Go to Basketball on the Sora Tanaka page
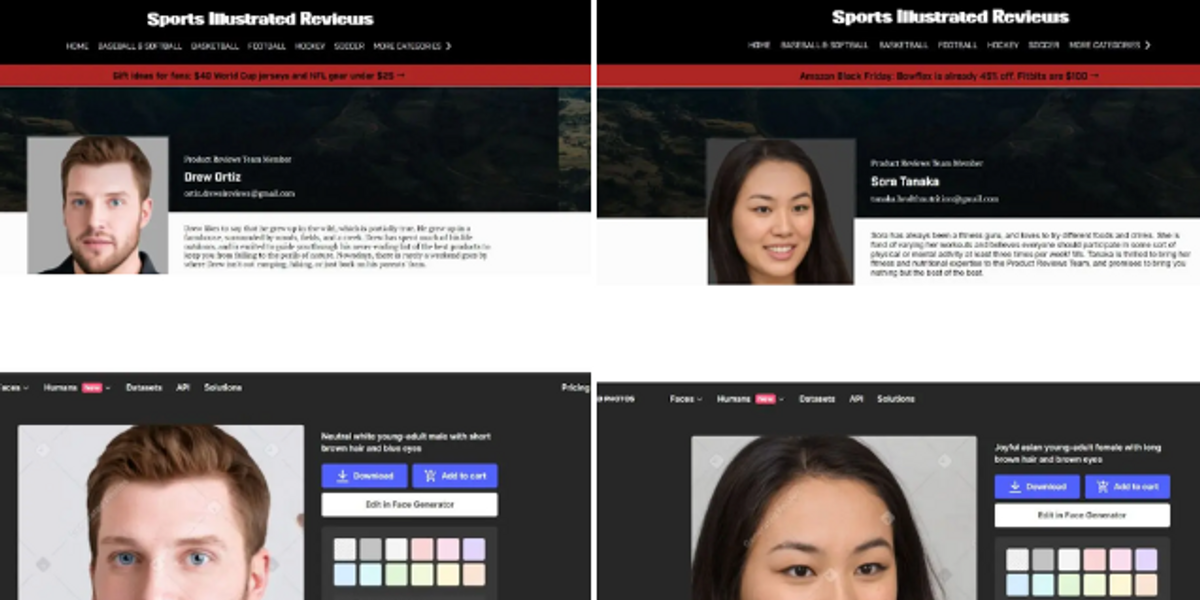 coord(903,45)
